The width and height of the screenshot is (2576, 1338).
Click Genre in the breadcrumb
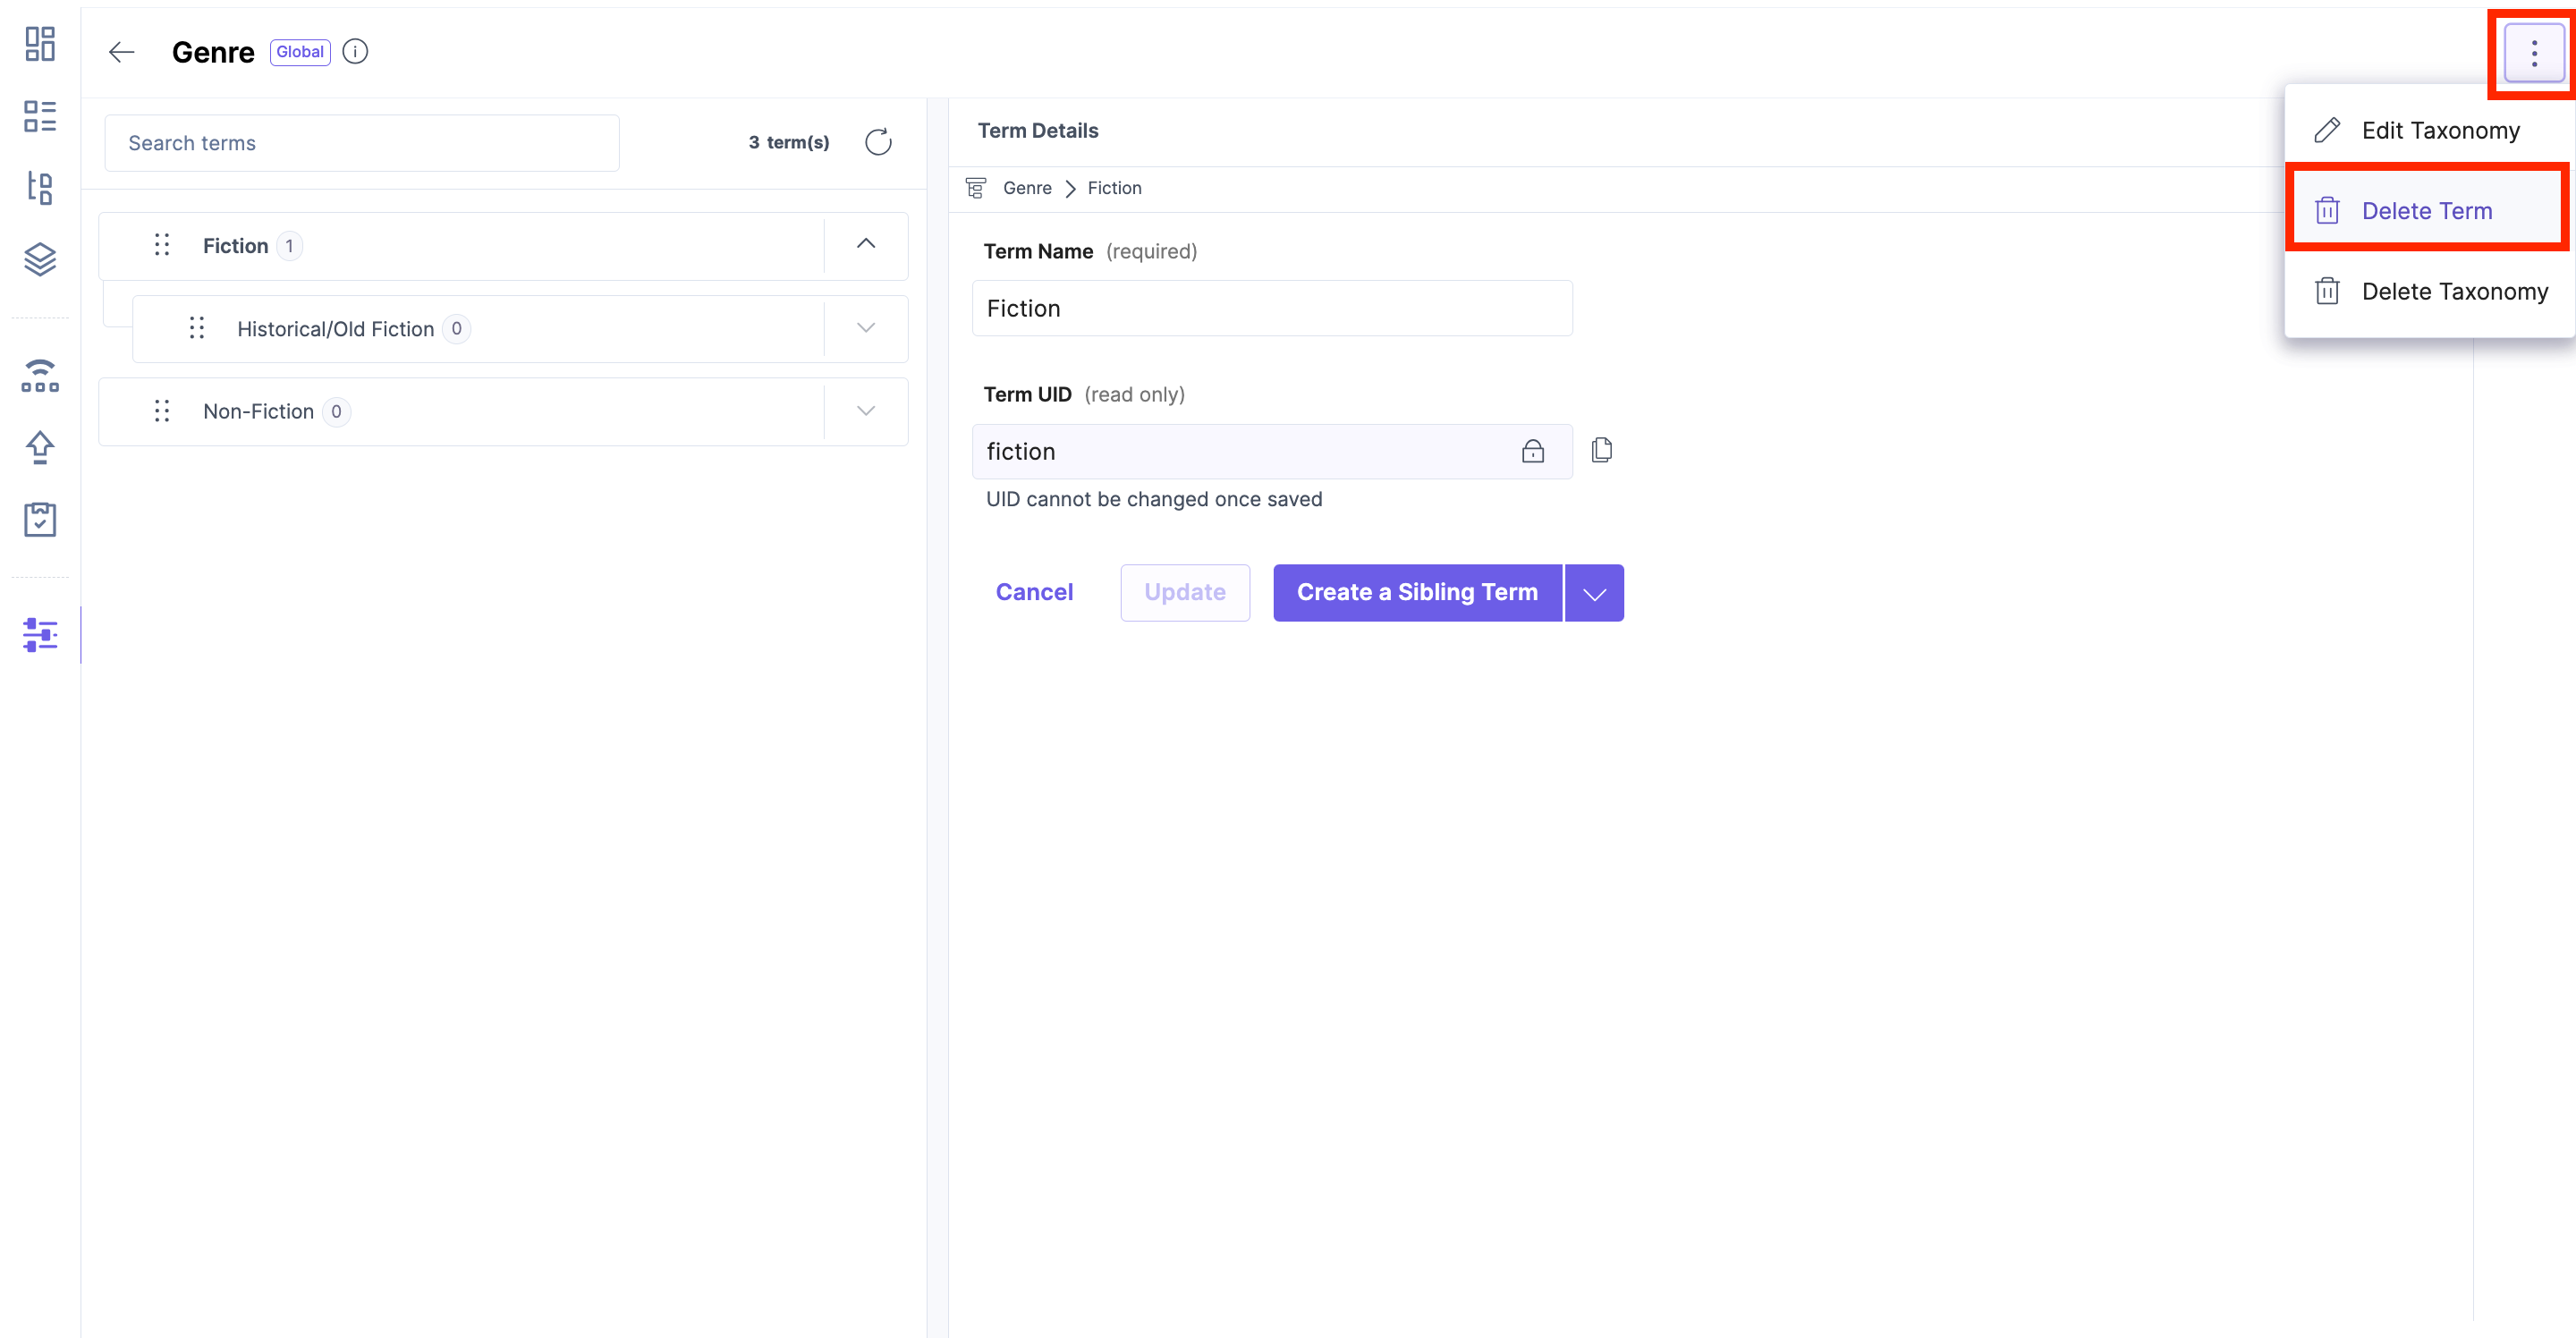[1027, 188]
